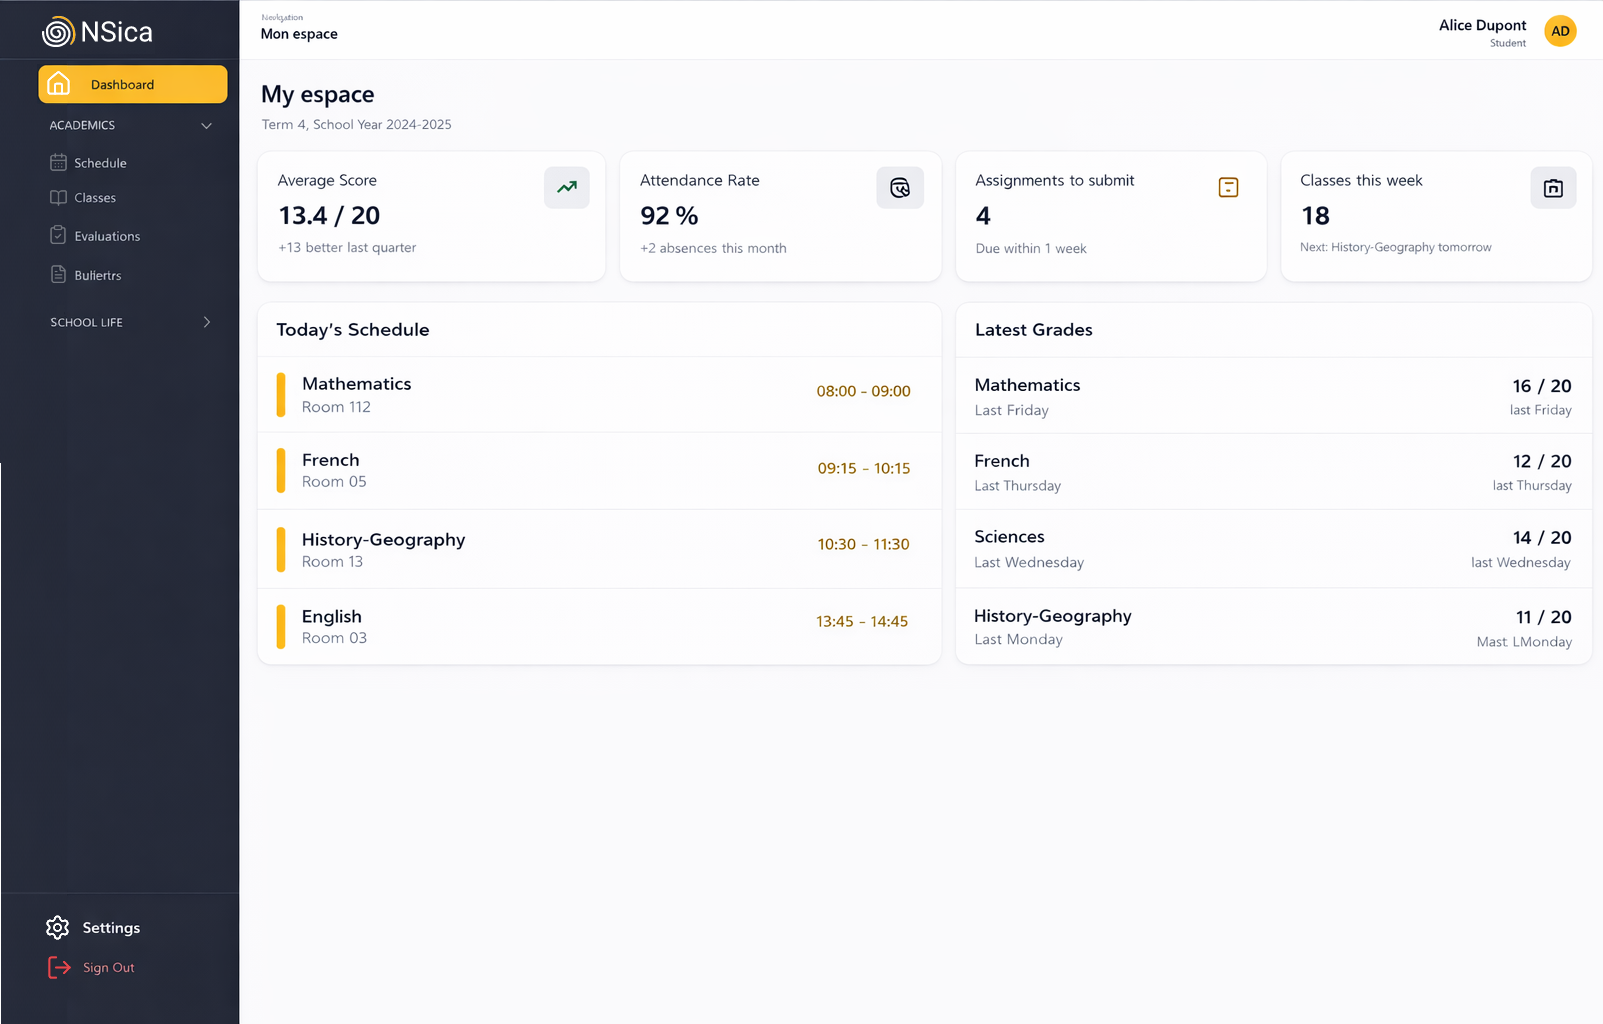This screenshot has height=1024, width=1603.
Task: Click the briefcase icon on Classes this week card
Action: point(1552,187)
